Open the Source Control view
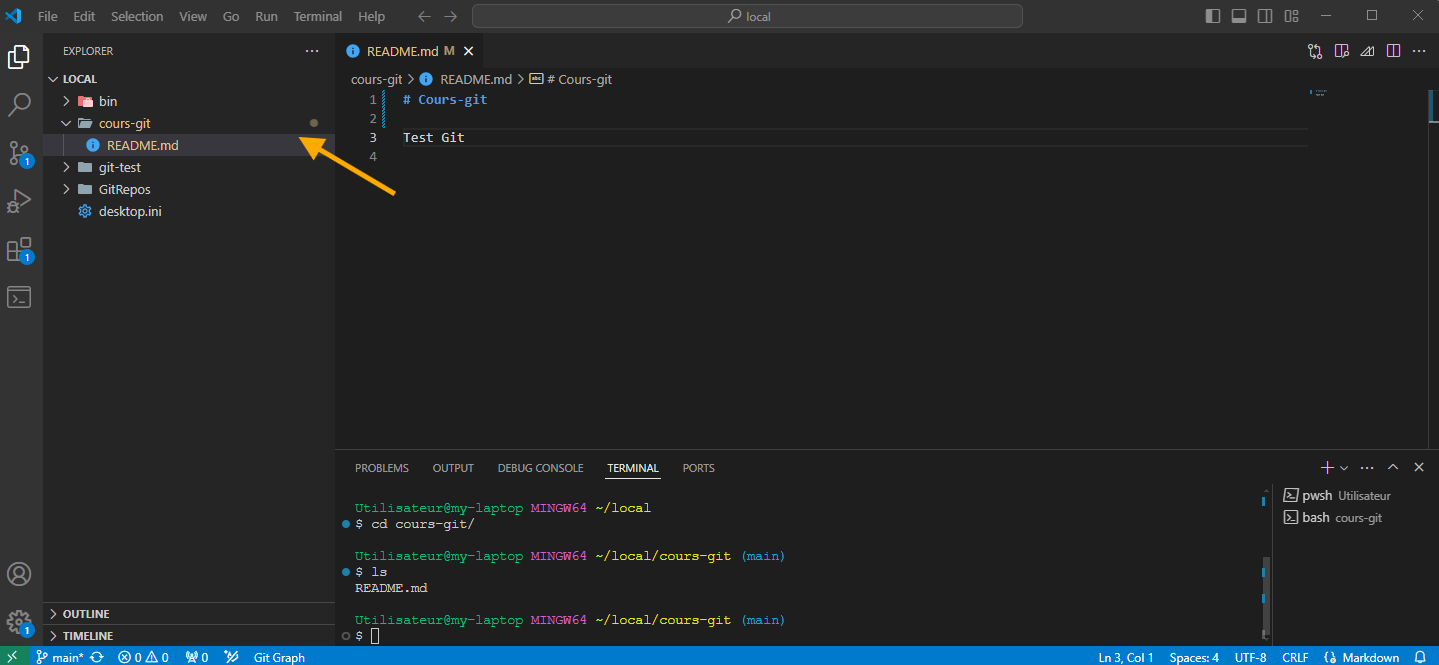This screenshot has width=1439, height=665. click(18, 152)
